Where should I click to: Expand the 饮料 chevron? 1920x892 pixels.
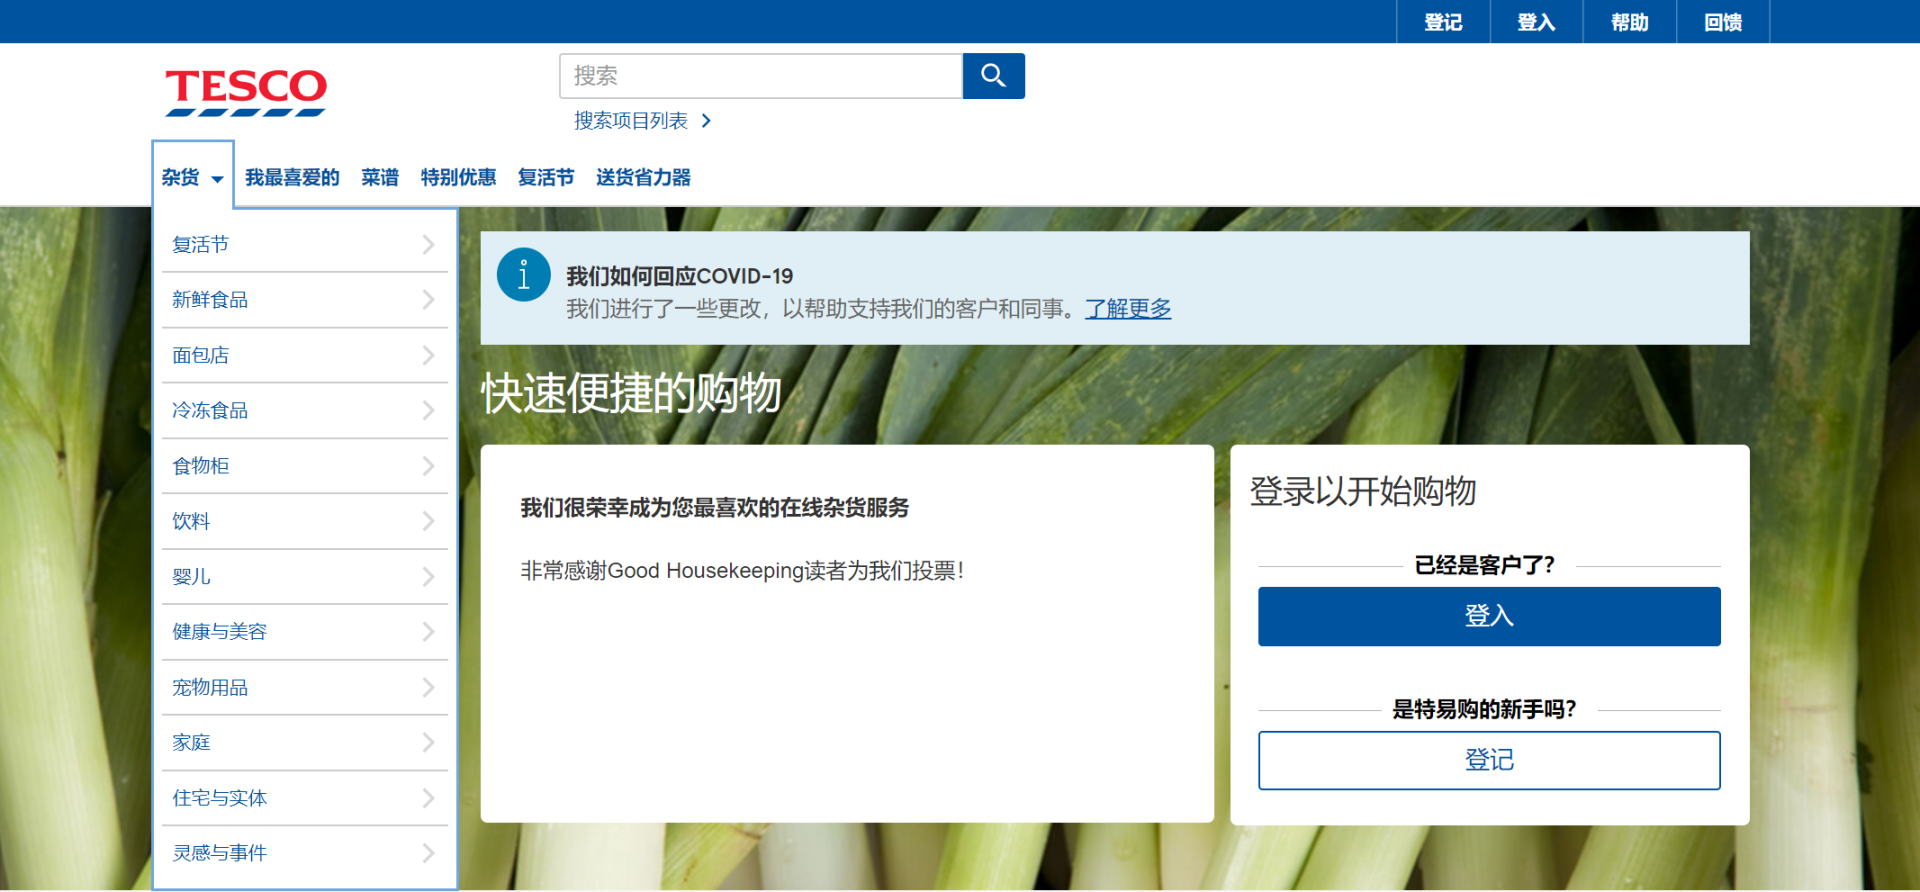(x=428, y=521)
